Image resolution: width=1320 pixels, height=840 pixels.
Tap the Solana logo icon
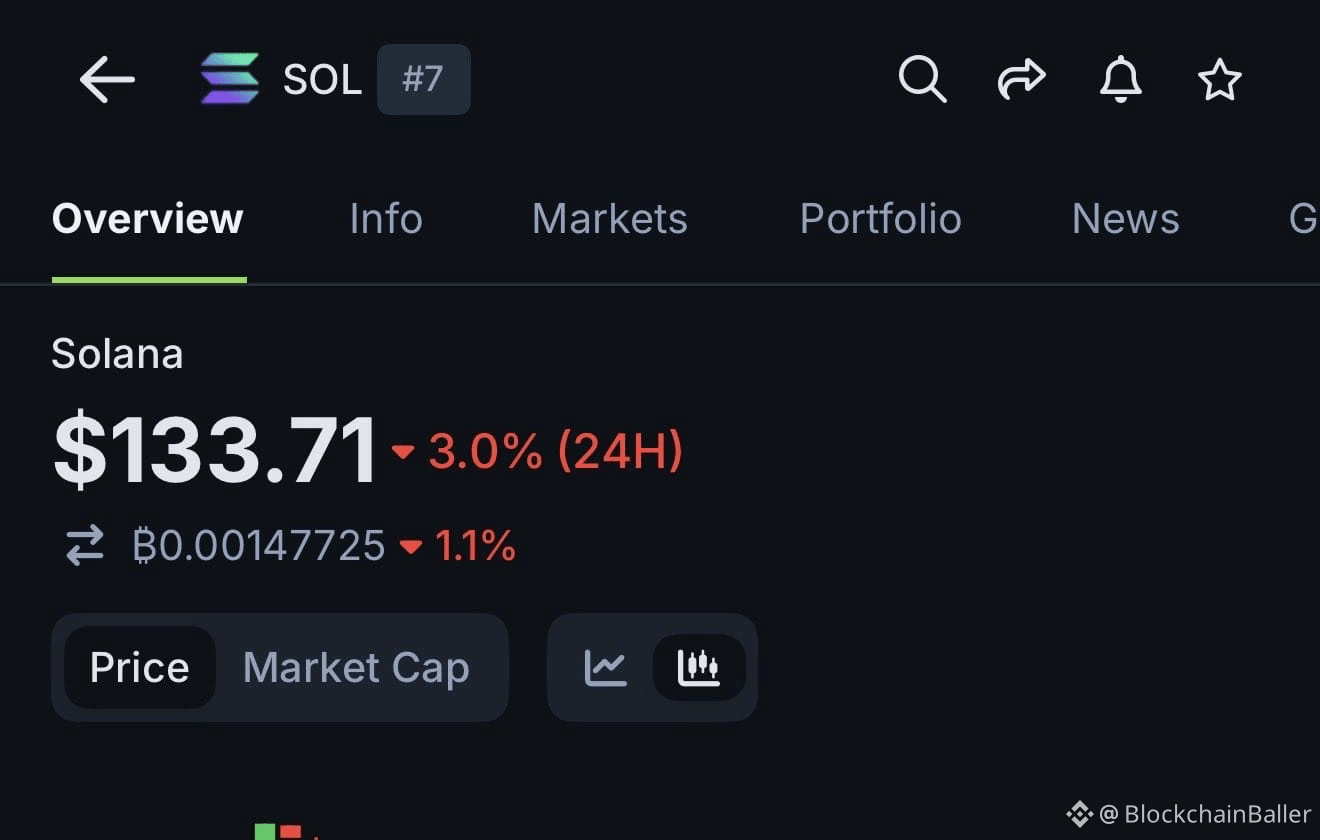pos(230,79)
